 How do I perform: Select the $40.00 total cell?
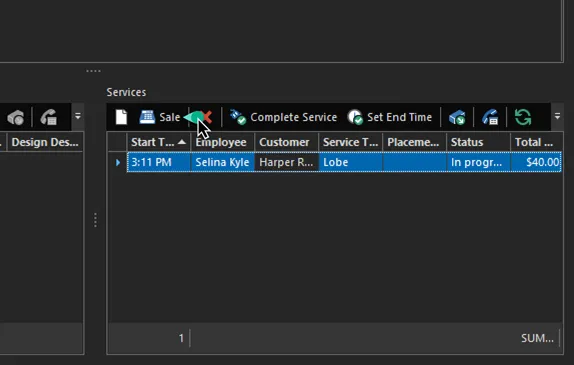click(536, 162)
